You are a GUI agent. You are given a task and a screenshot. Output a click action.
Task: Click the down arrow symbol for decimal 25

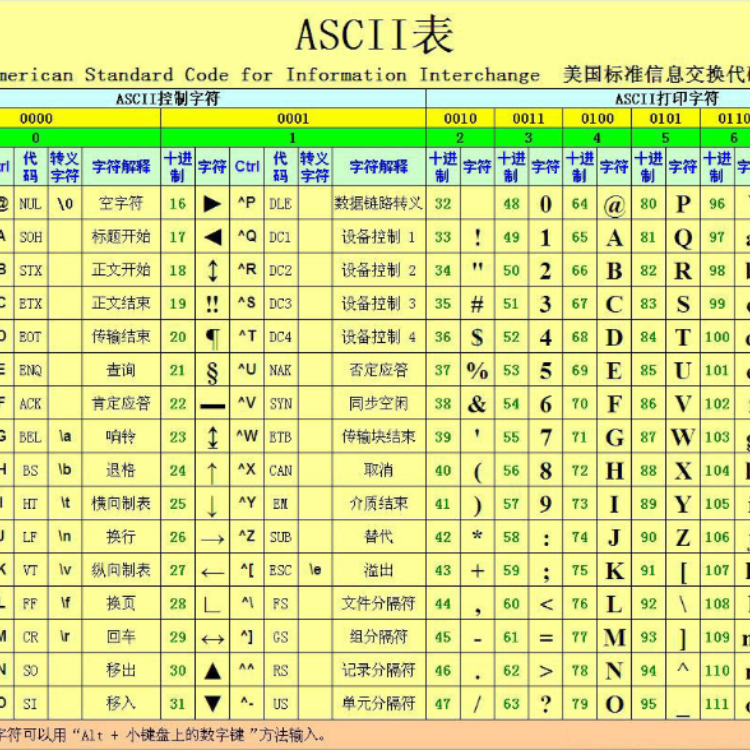(212, 504)
